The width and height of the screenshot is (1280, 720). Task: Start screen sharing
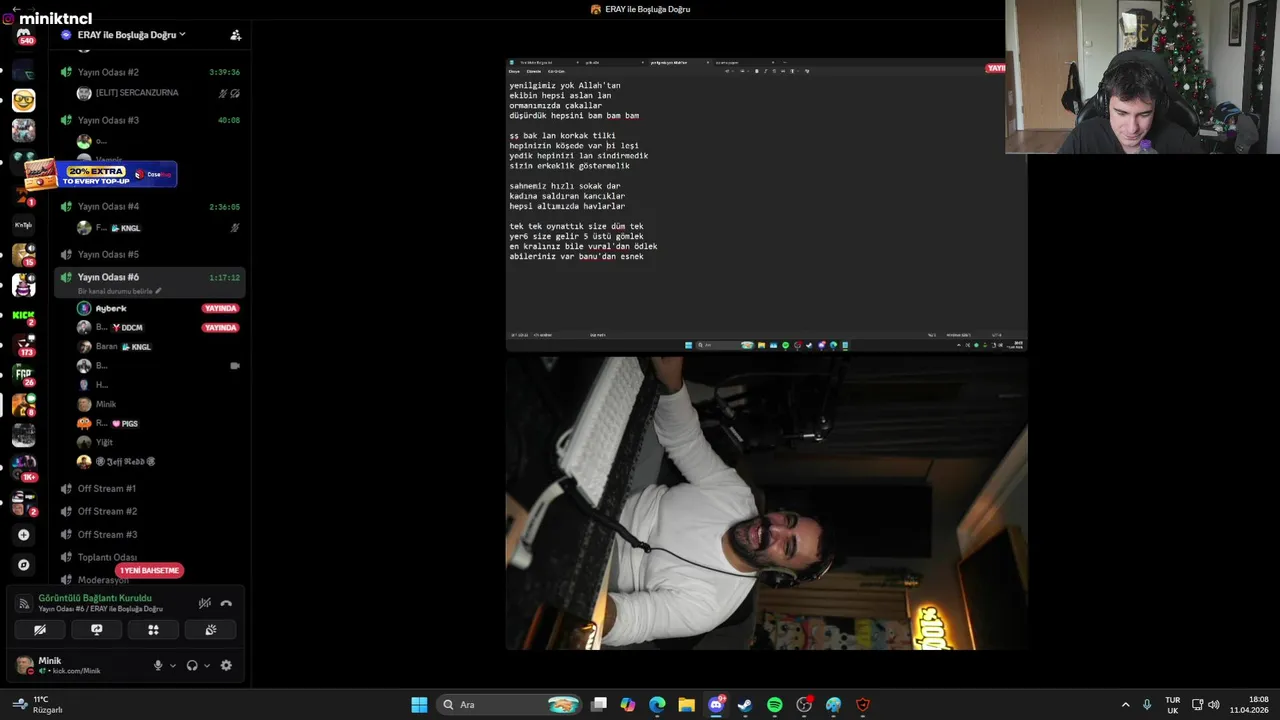97,630
